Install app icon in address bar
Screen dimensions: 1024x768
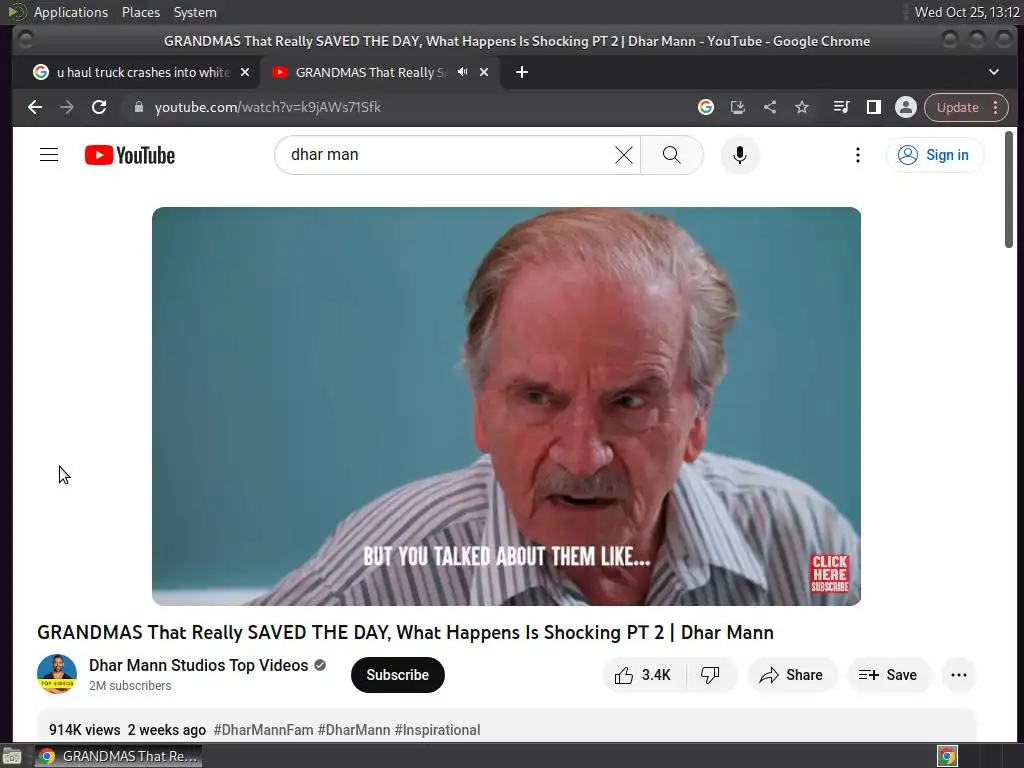pos(738,107)
